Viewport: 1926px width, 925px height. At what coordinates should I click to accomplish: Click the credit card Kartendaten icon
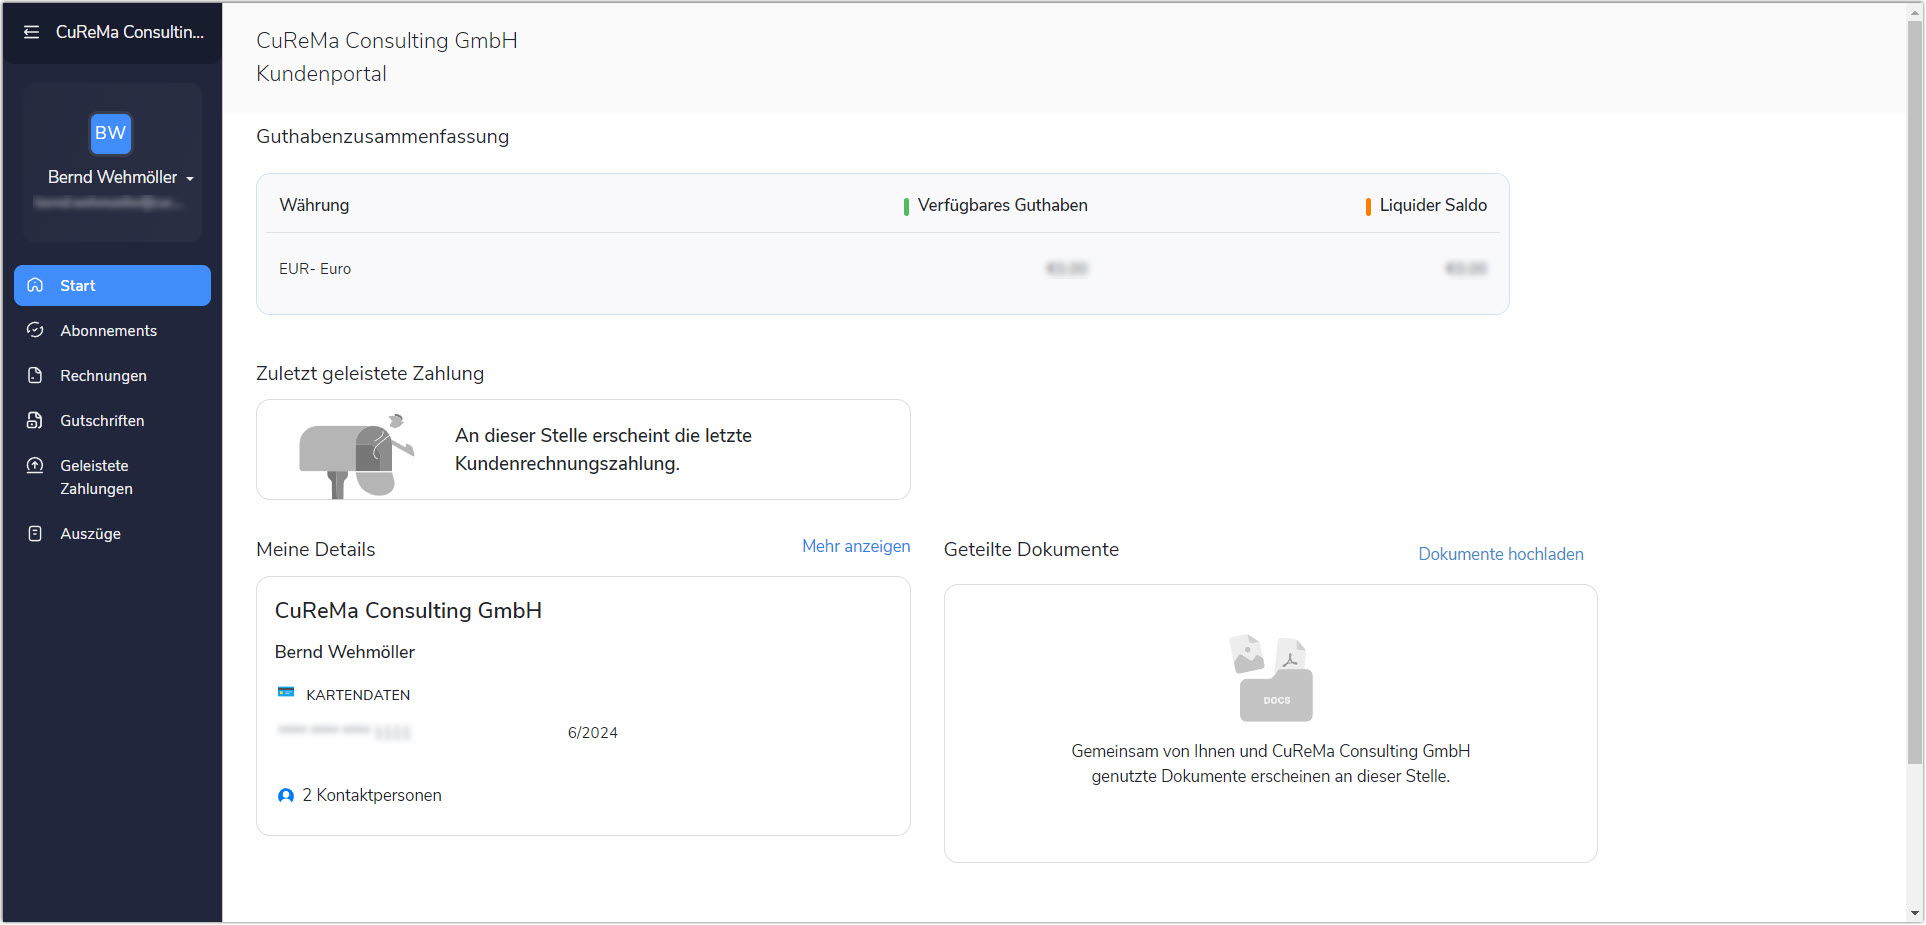tap(286, 692)
